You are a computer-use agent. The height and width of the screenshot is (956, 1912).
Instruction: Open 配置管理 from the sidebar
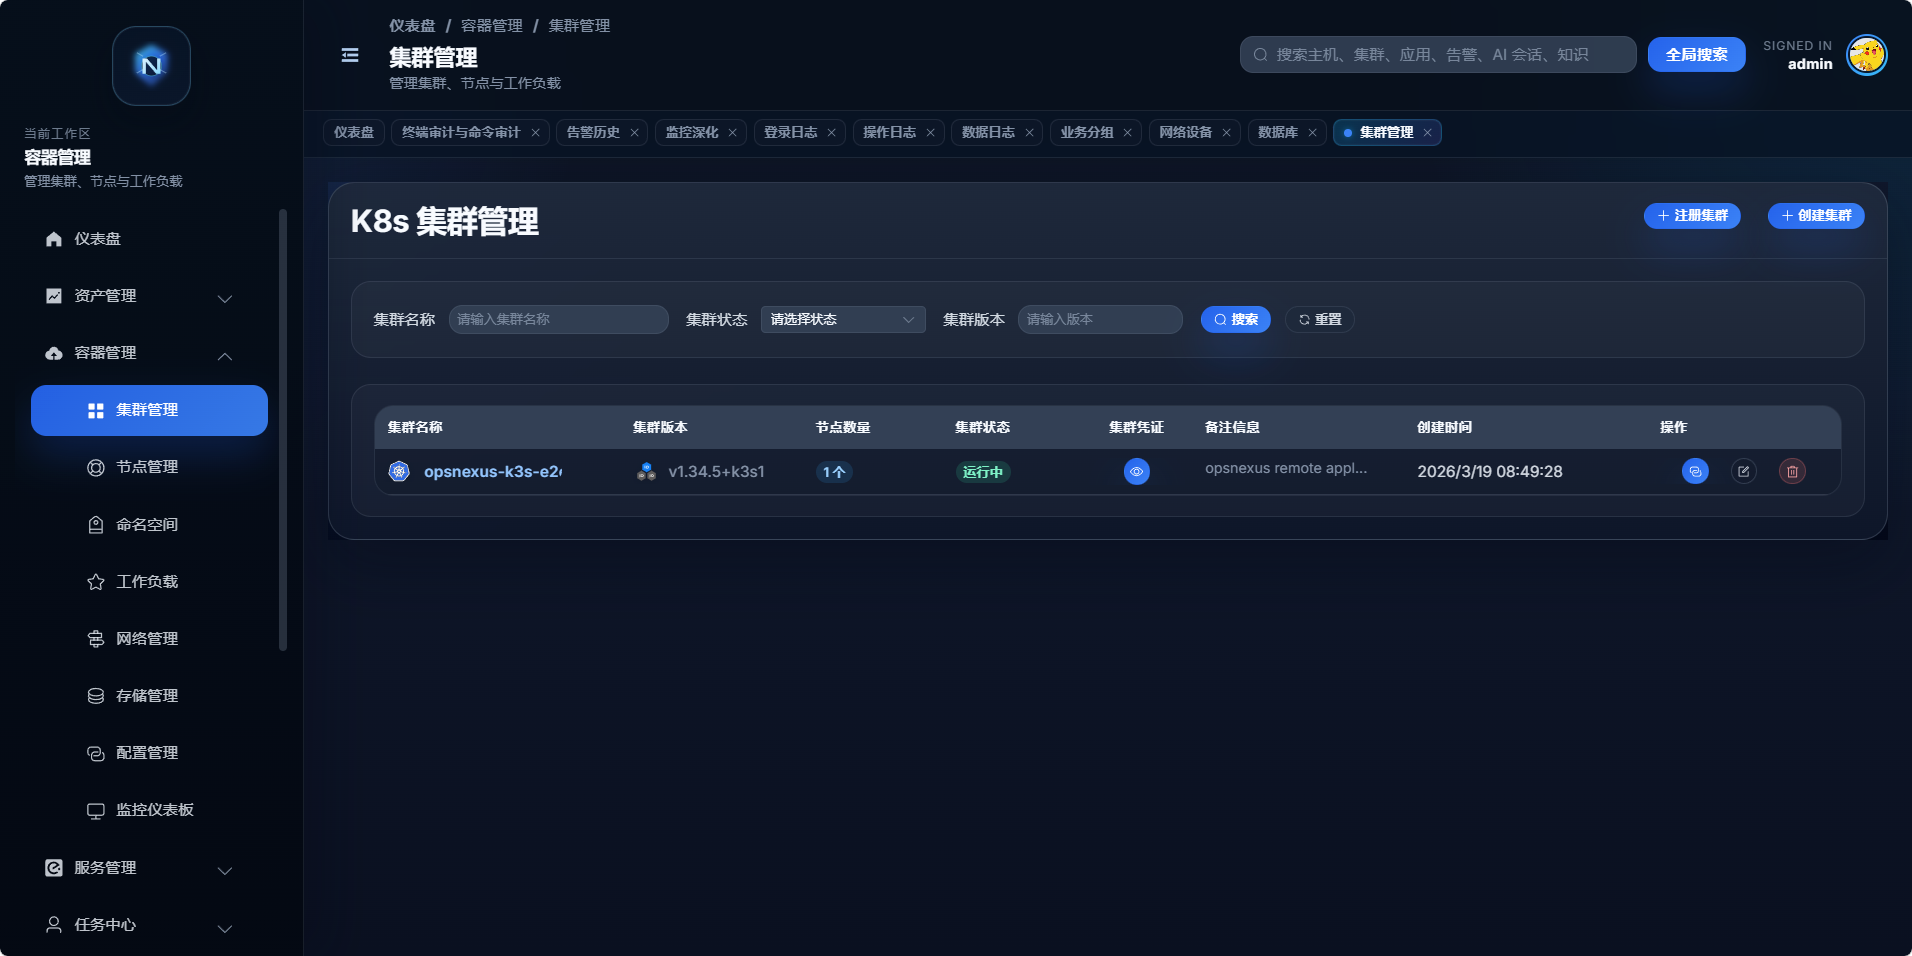tap(147, 752)
